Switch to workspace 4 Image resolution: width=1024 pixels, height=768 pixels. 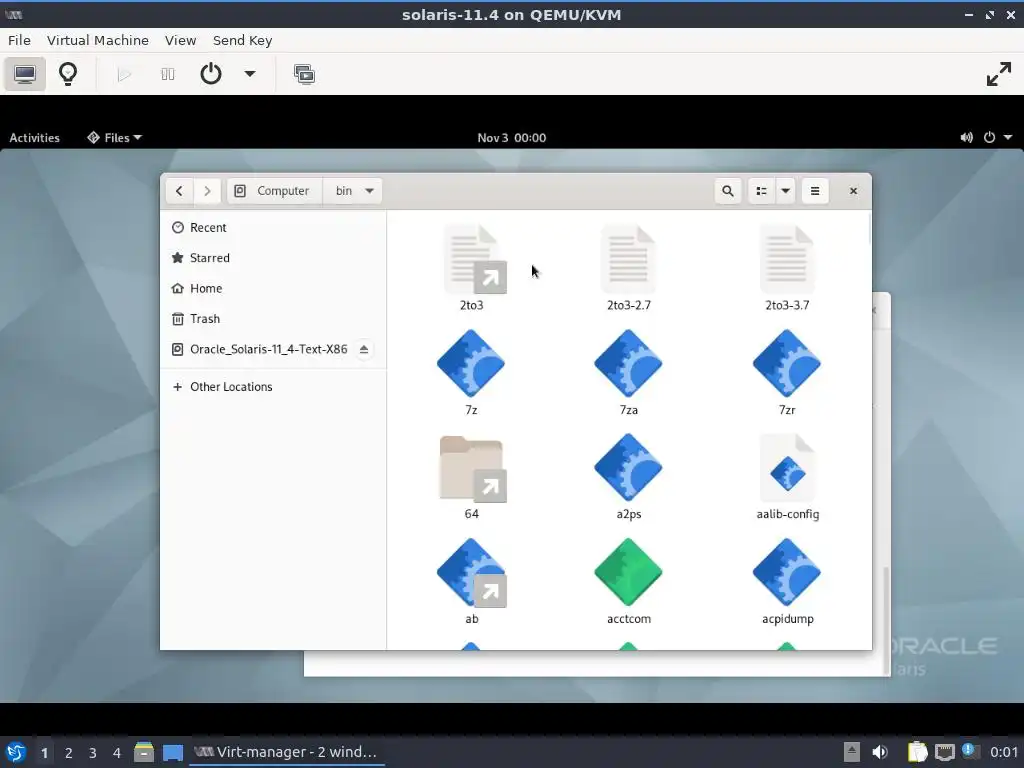117,753
